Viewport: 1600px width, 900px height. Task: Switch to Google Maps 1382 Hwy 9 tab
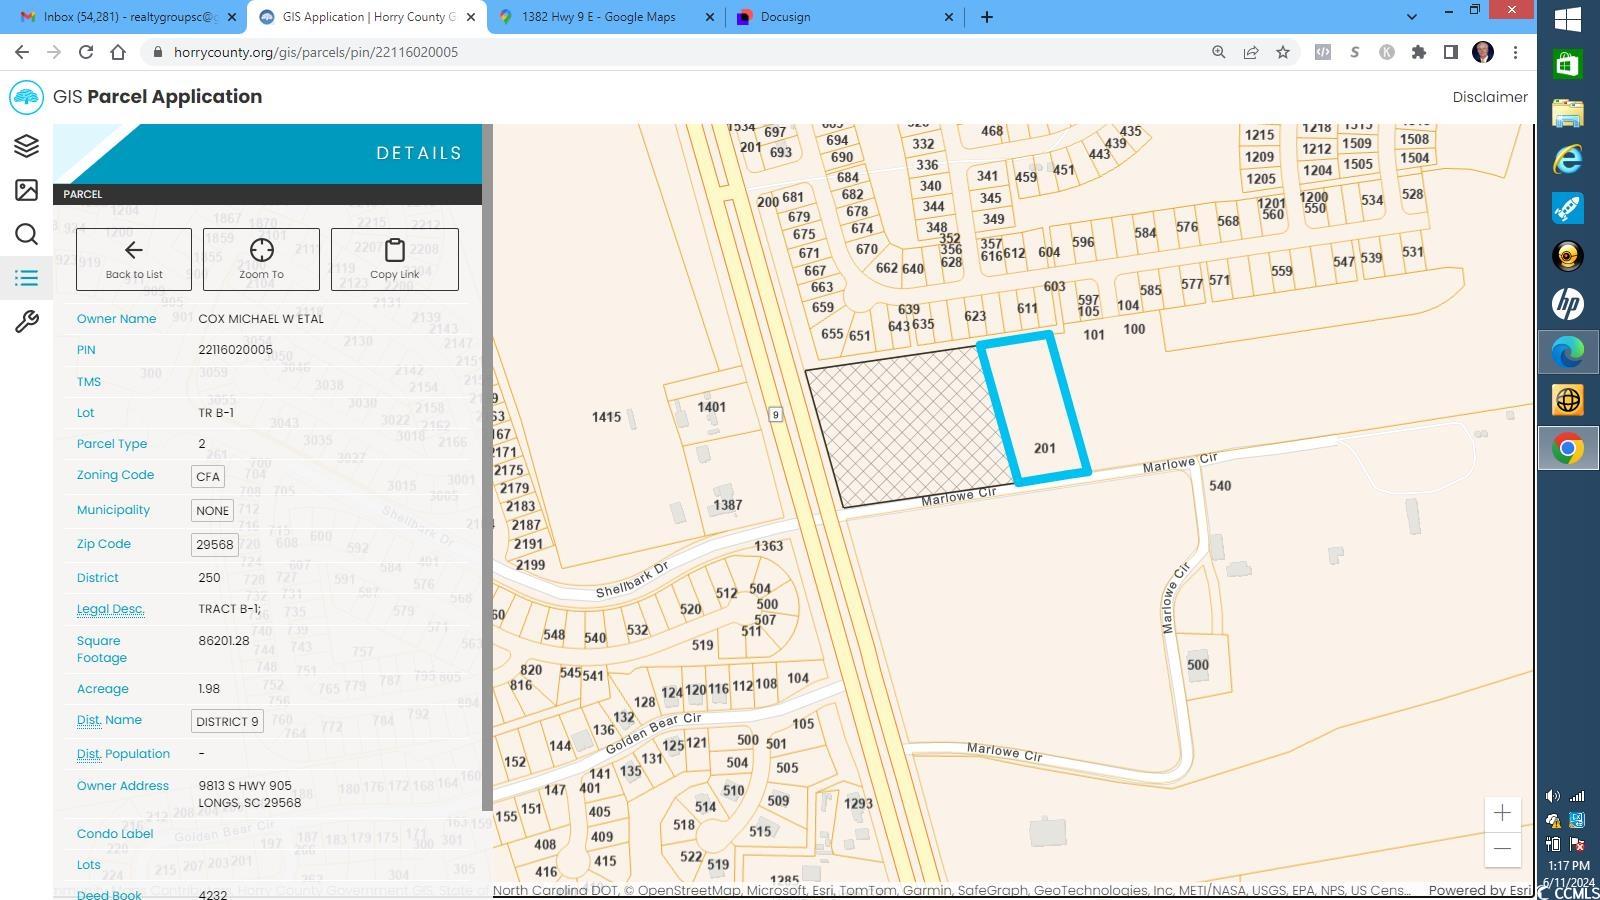[x=598, y=17]
